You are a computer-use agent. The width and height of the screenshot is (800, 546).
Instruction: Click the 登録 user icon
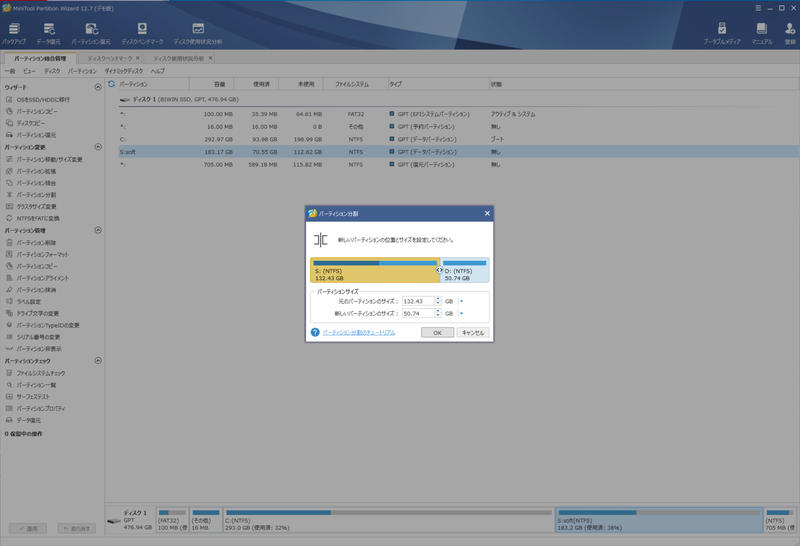[790, 34]
